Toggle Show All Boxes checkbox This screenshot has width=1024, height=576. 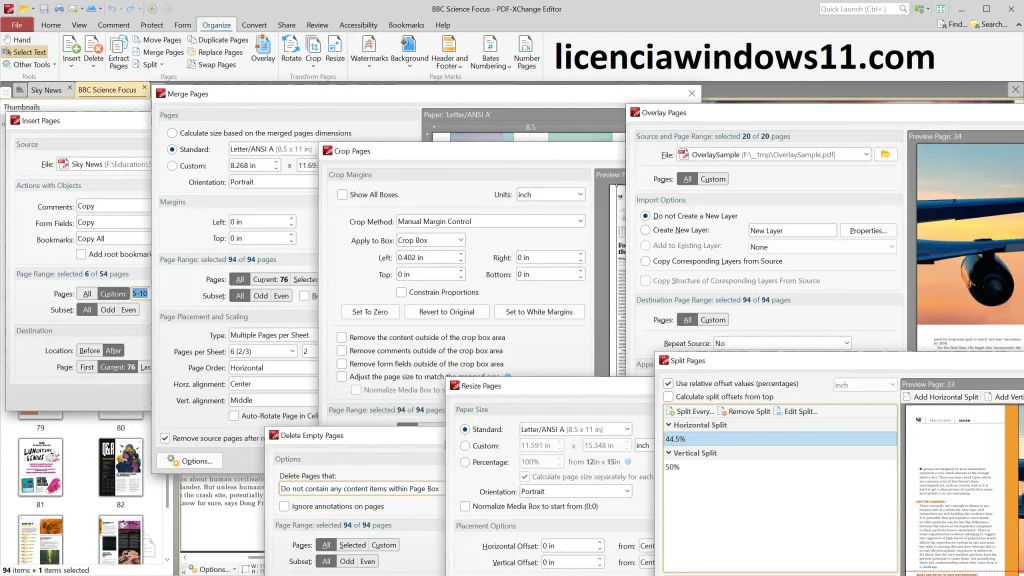point(342,195)
